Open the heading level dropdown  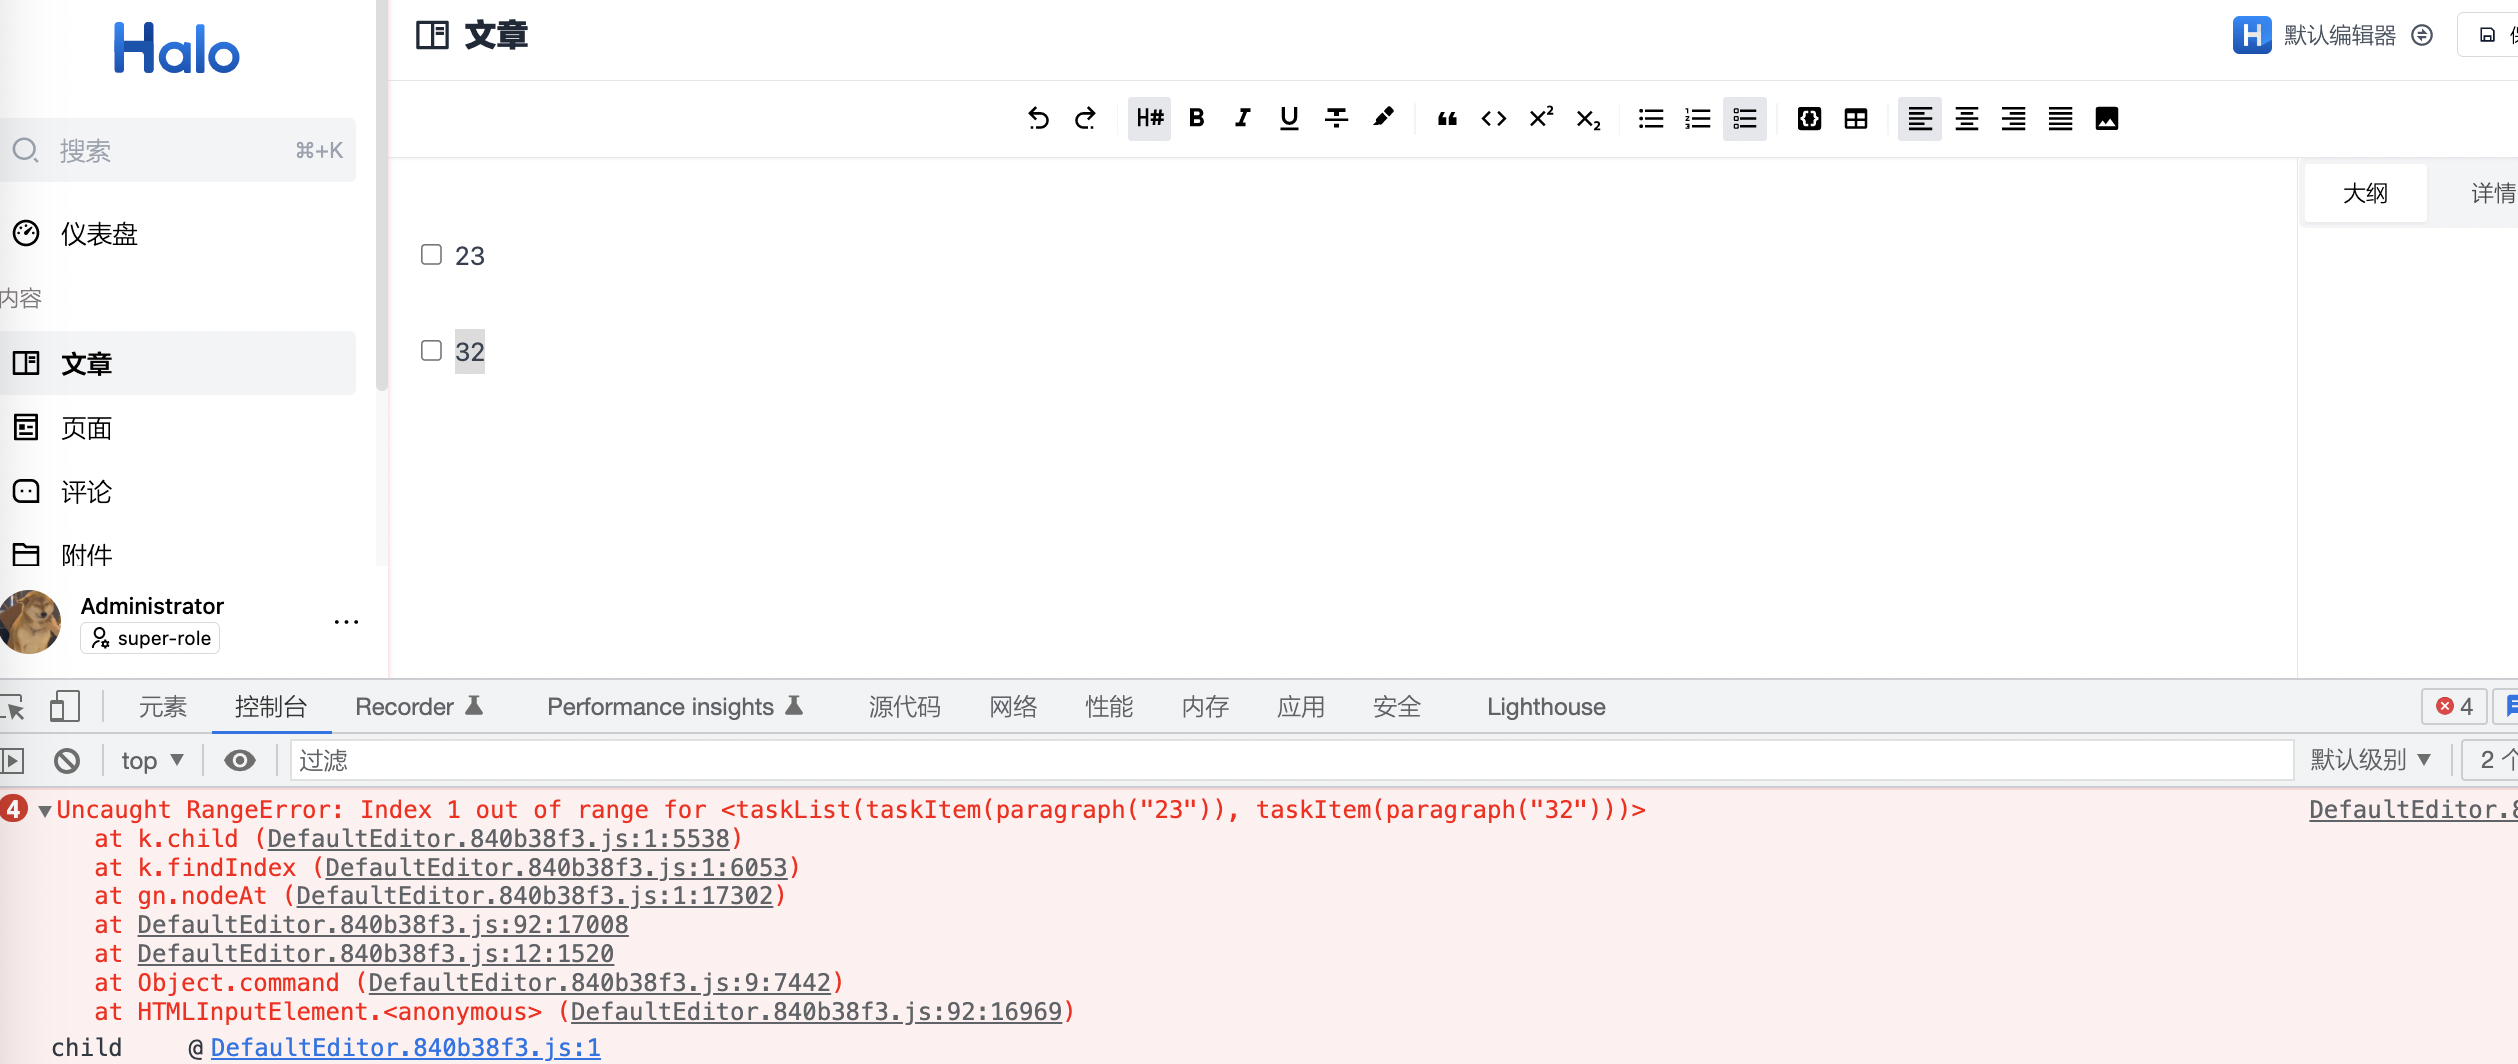point(1150,119)
